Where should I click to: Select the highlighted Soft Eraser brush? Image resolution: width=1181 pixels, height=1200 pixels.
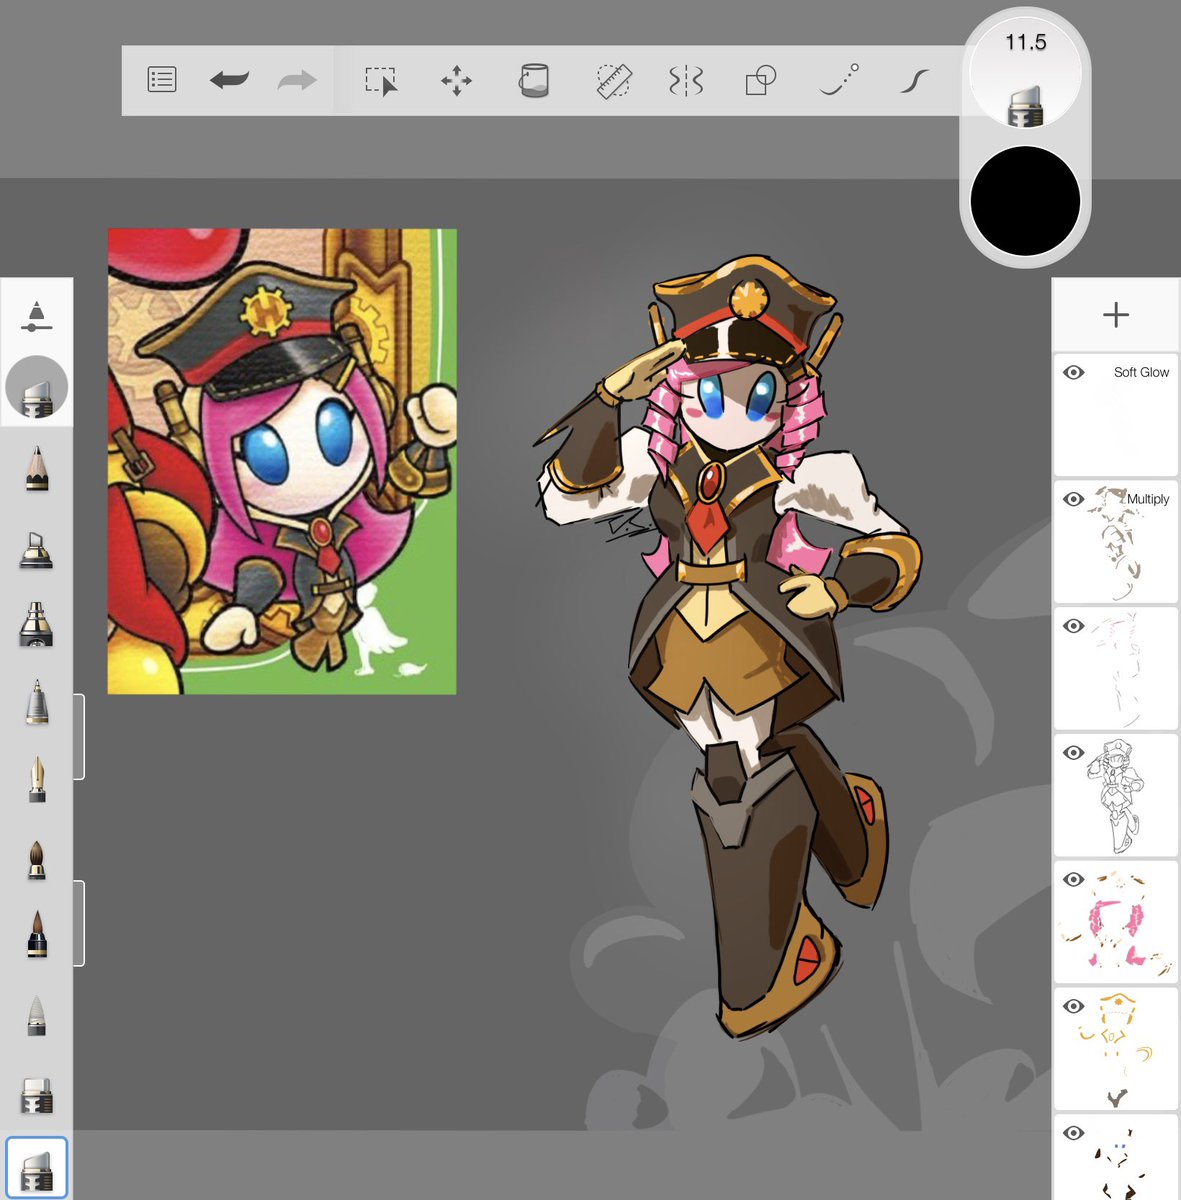point(36,1167)
